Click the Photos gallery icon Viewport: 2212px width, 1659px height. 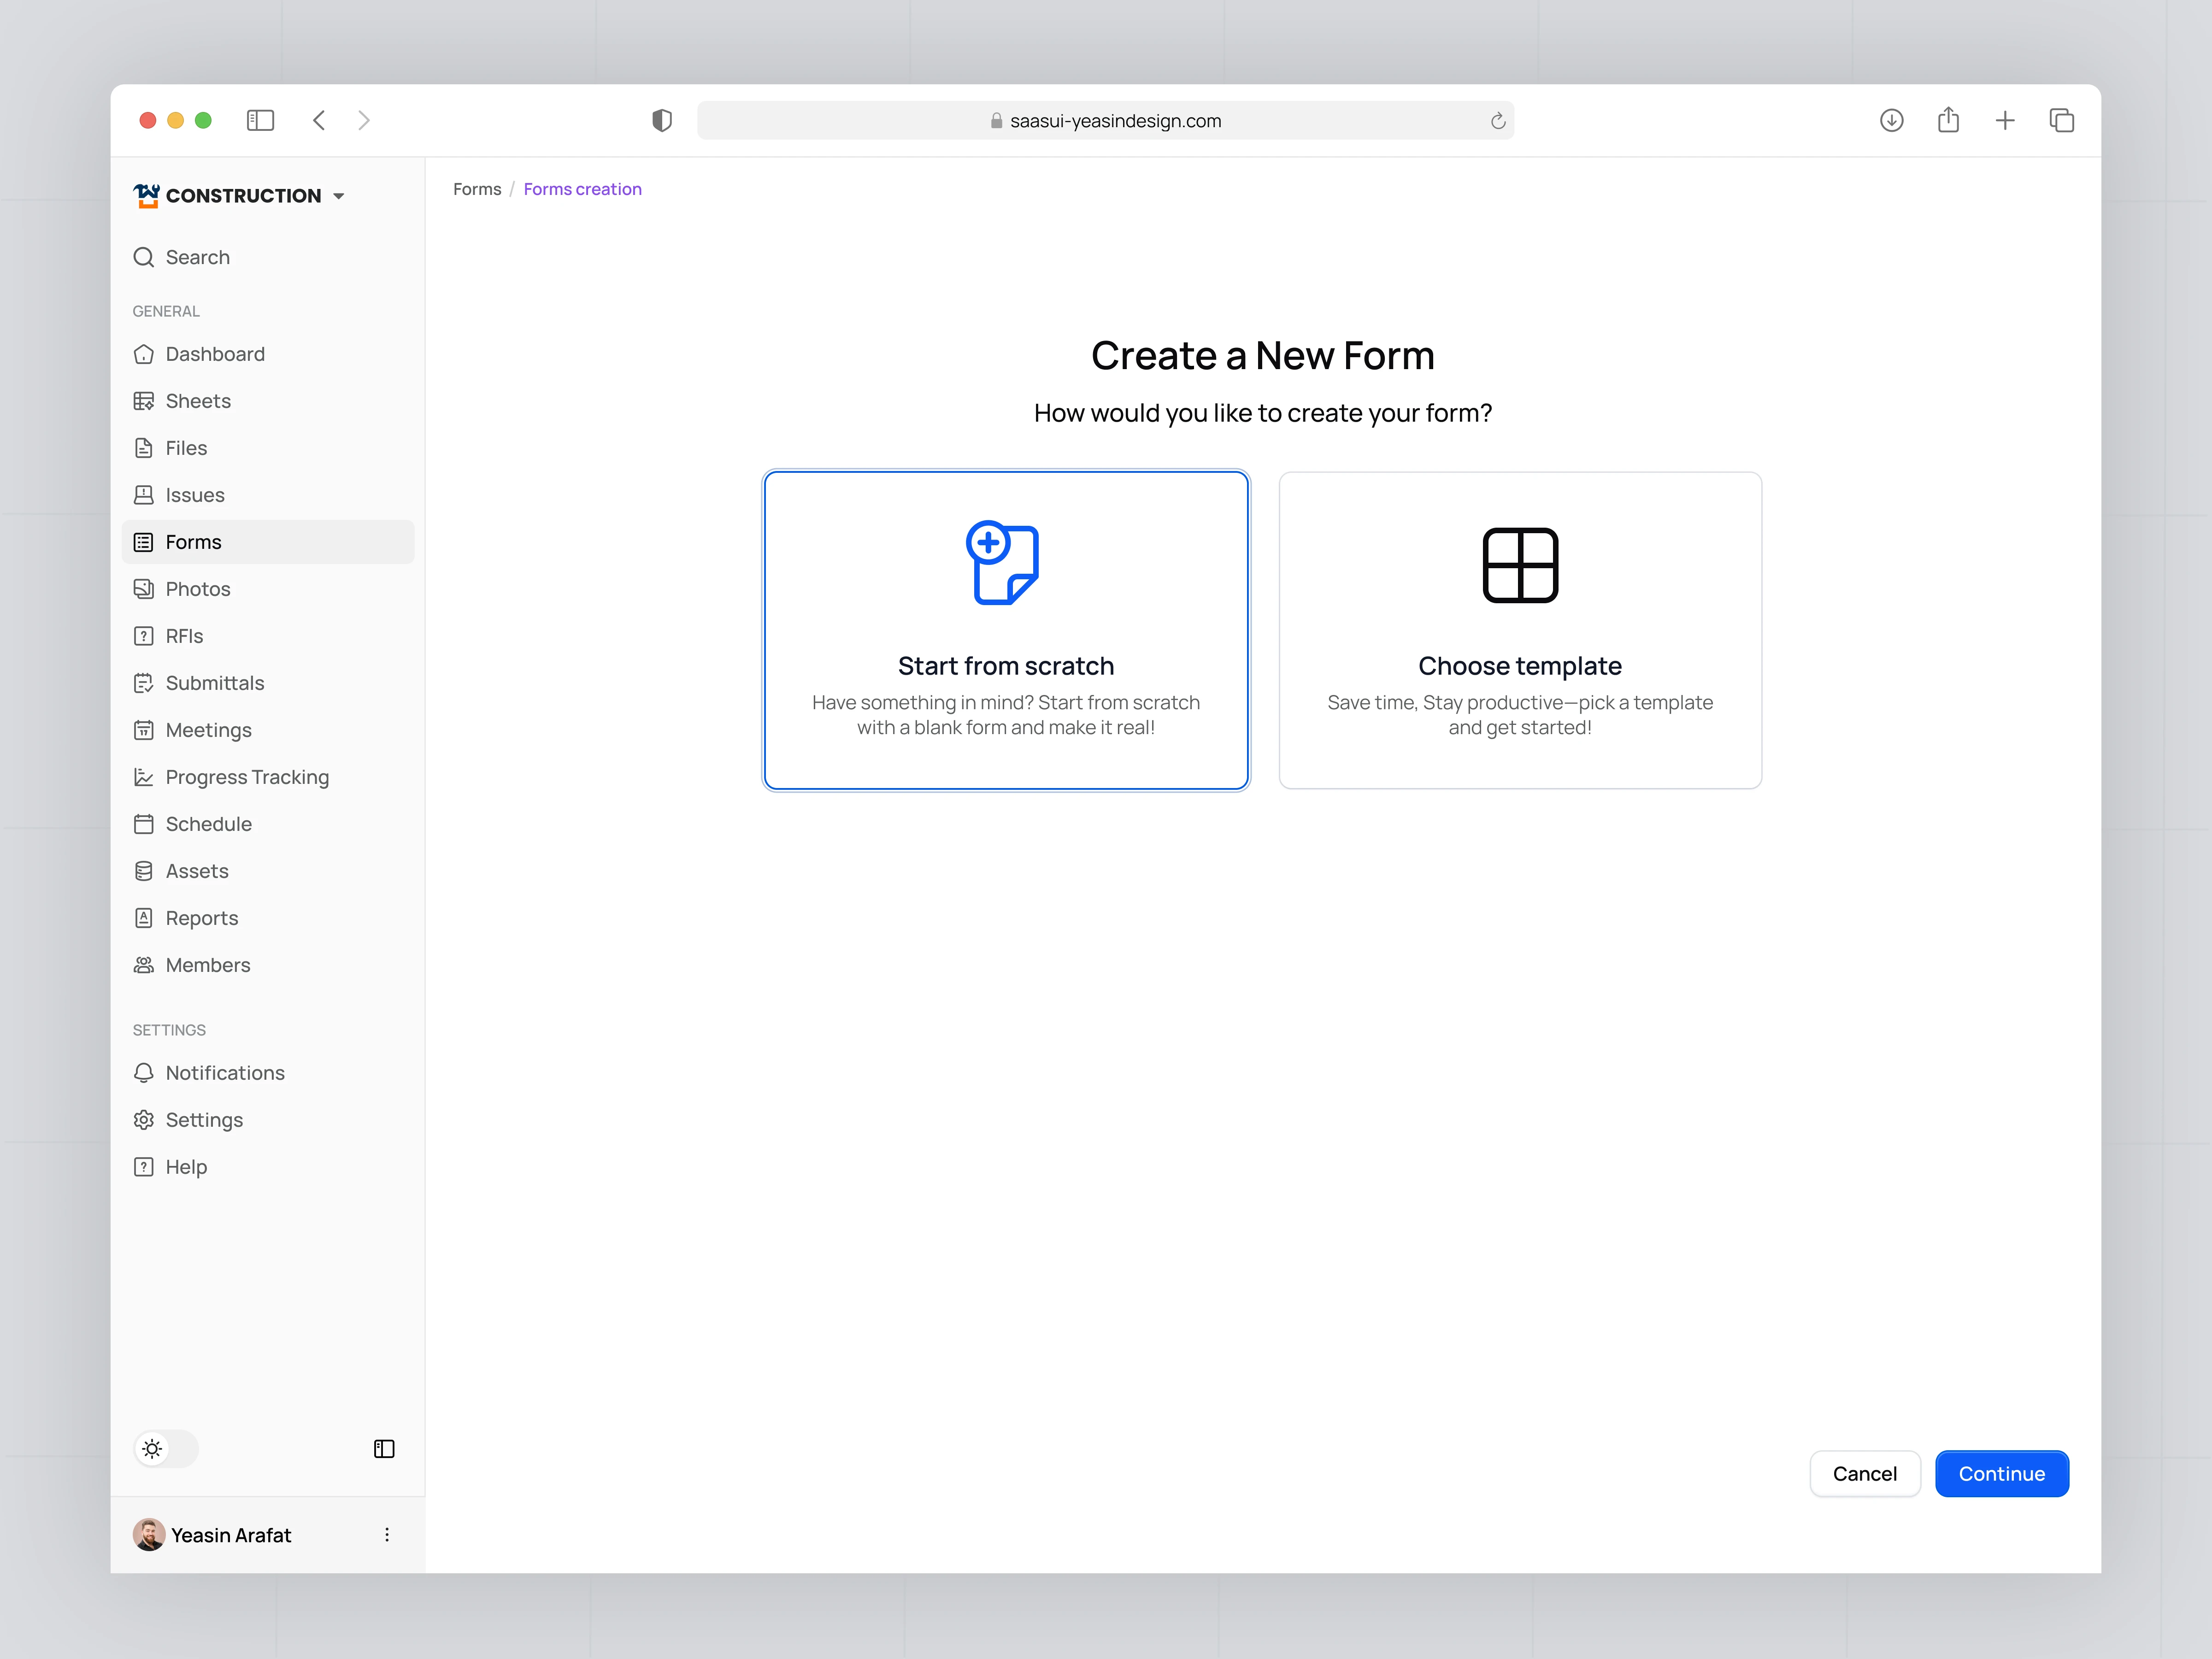(144, 589)
